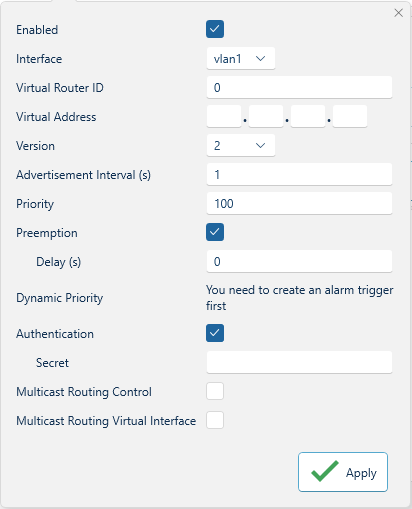Close the dialog with the X icon
The width and height of the screenshot is (412, 509).
point(398,13)
